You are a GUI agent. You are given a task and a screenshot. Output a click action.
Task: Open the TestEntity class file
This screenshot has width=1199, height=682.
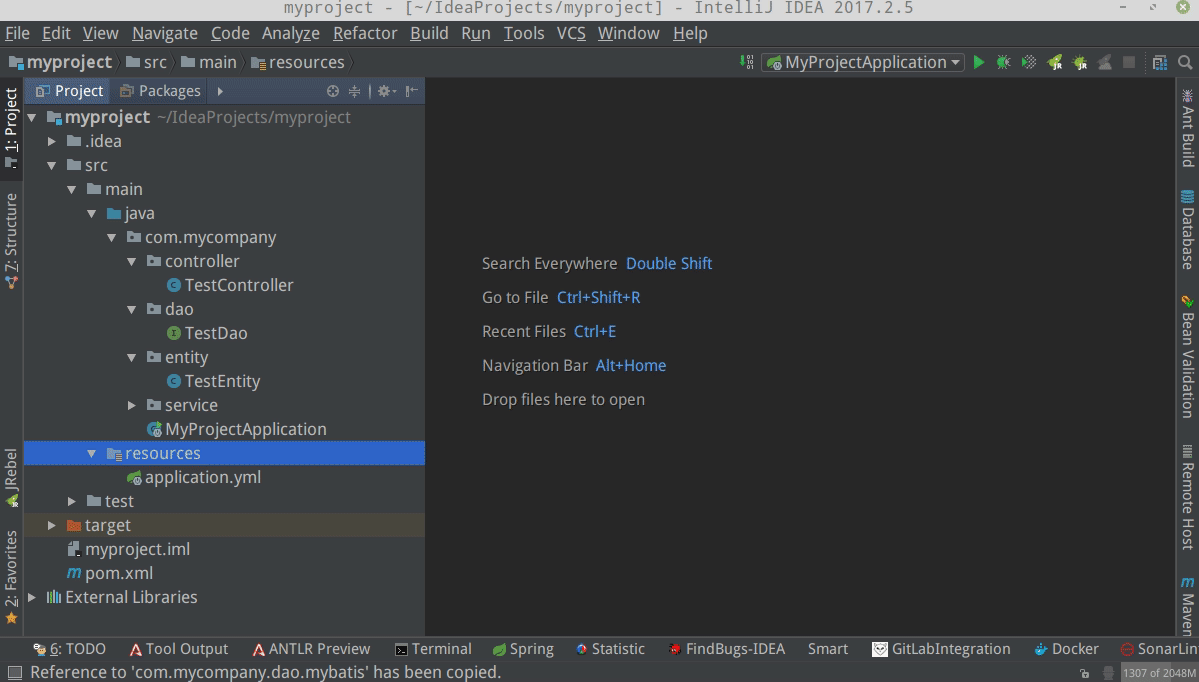coord(213,382)
